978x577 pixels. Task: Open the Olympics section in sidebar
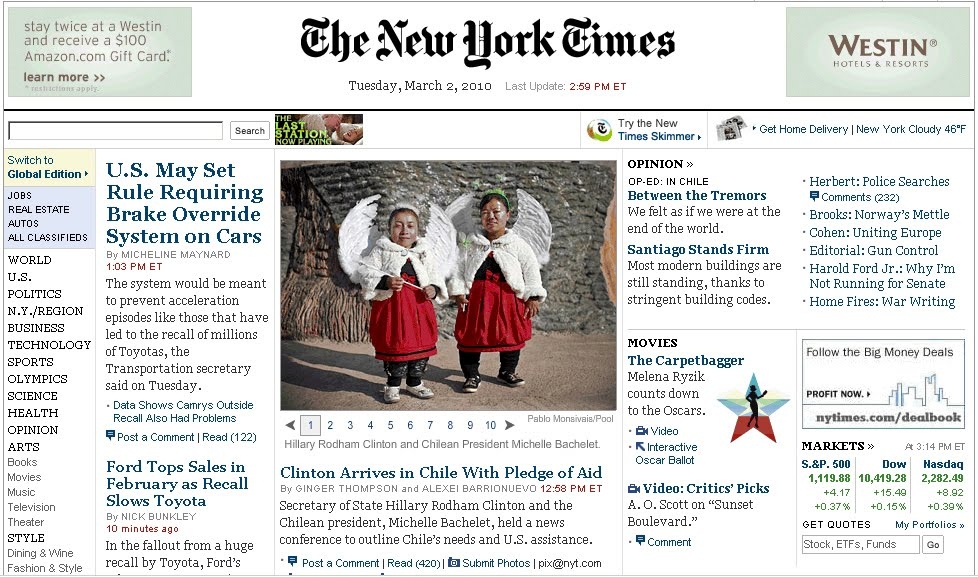[37, 379]
